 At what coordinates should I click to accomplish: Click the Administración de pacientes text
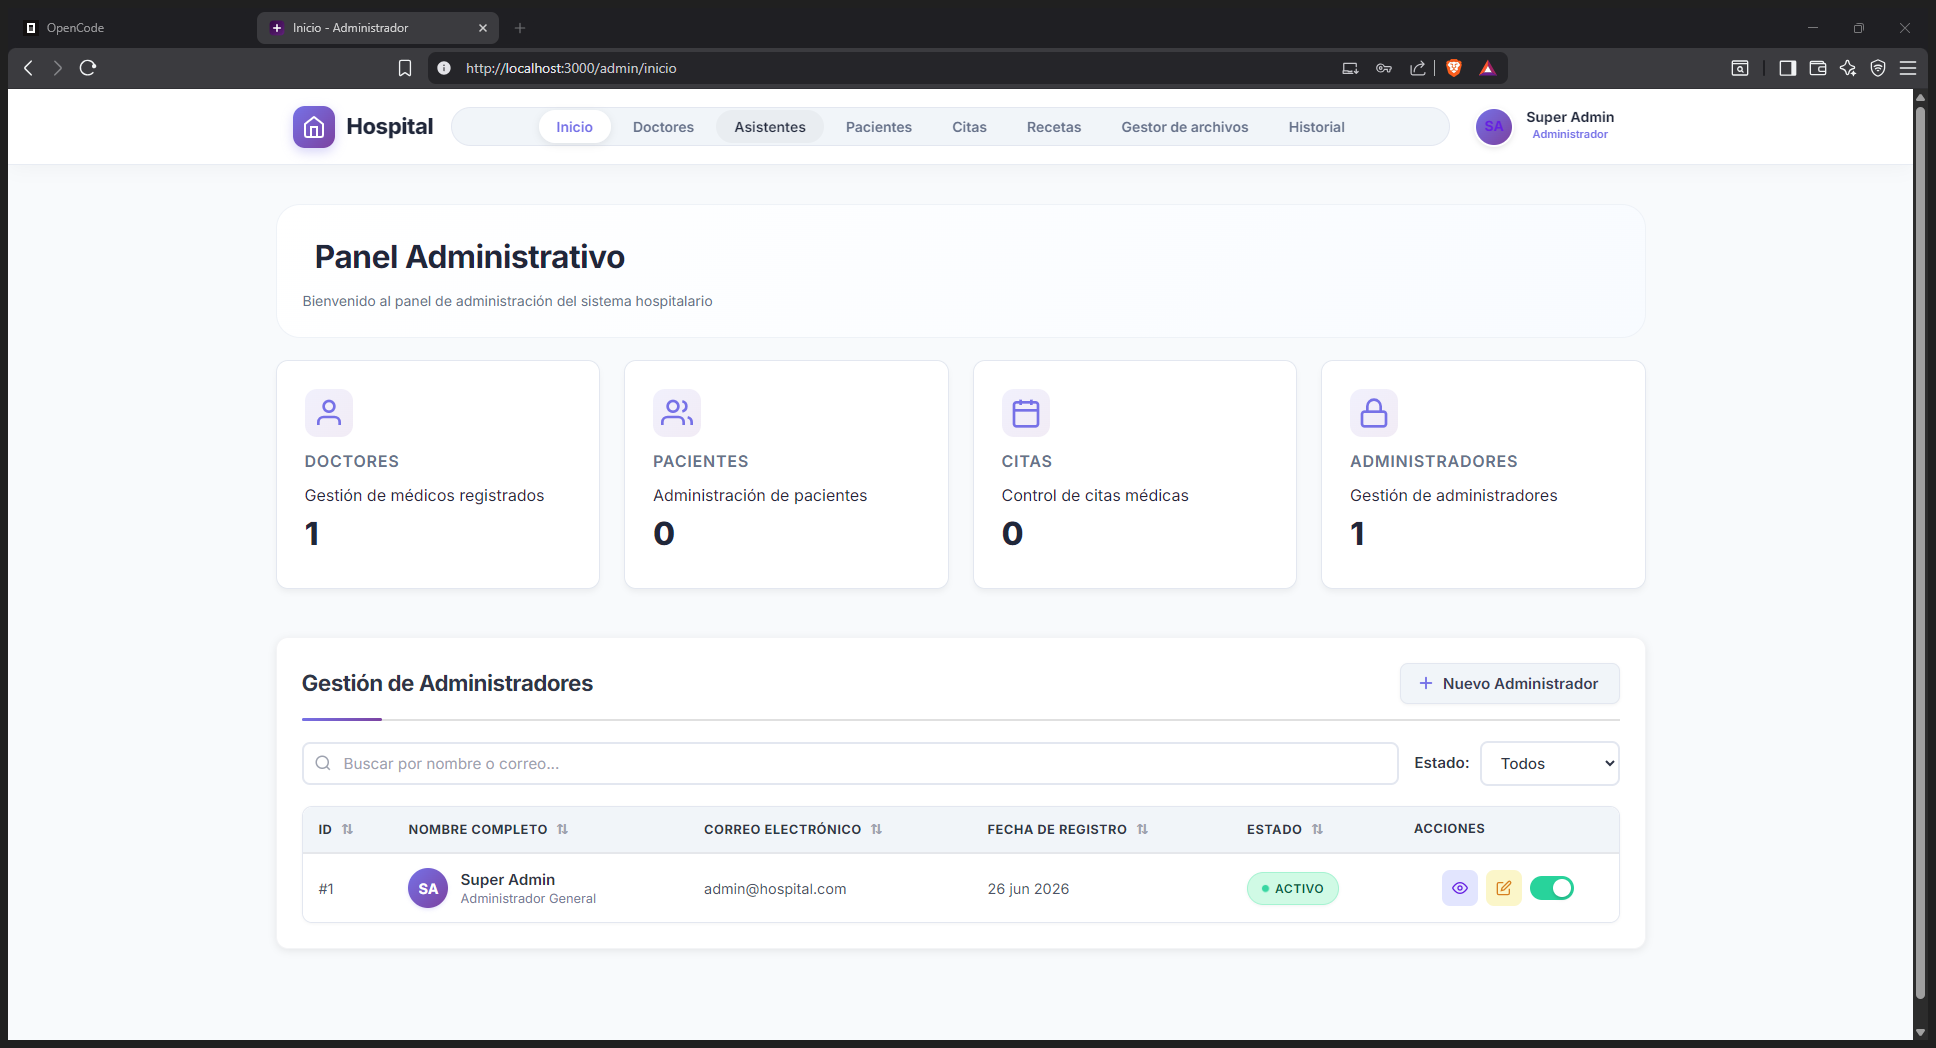pos(760,496)
